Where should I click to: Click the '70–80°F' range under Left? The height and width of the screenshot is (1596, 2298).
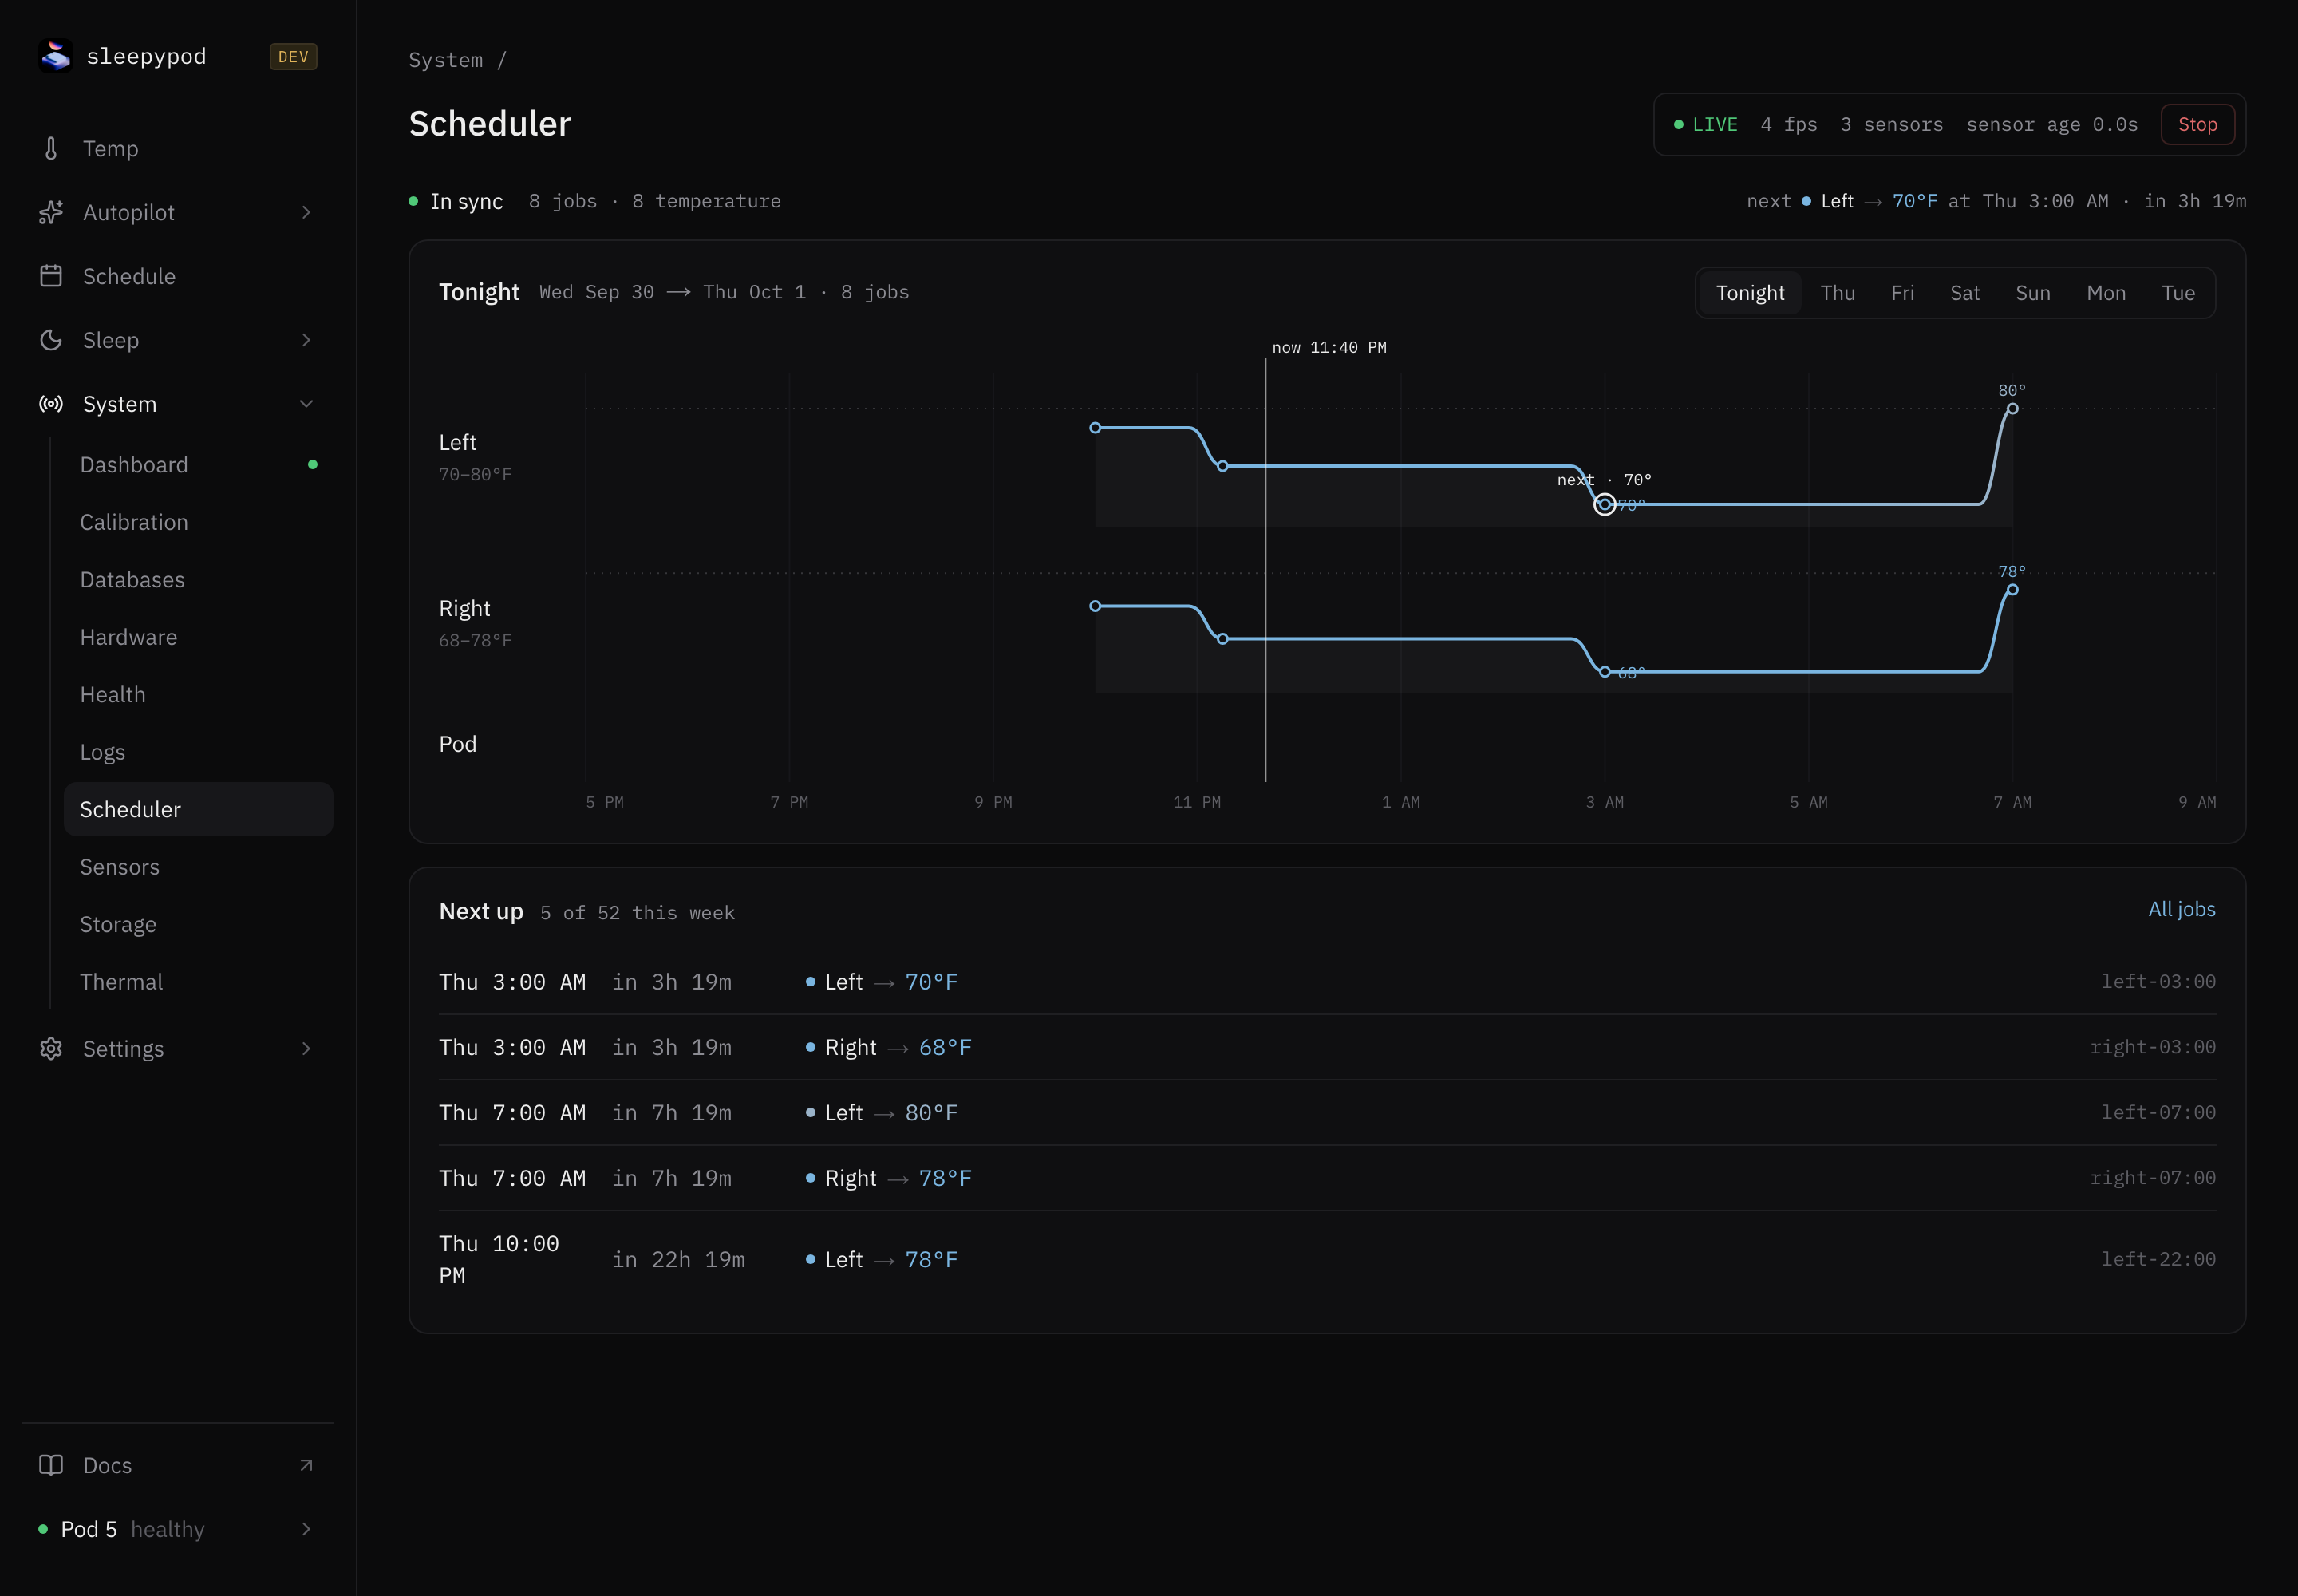[475, 474]
